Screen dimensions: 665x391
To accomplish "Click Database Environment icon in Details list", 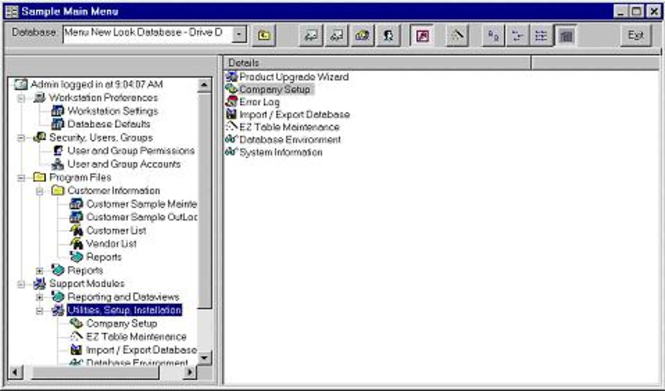I will pos(232,140).
